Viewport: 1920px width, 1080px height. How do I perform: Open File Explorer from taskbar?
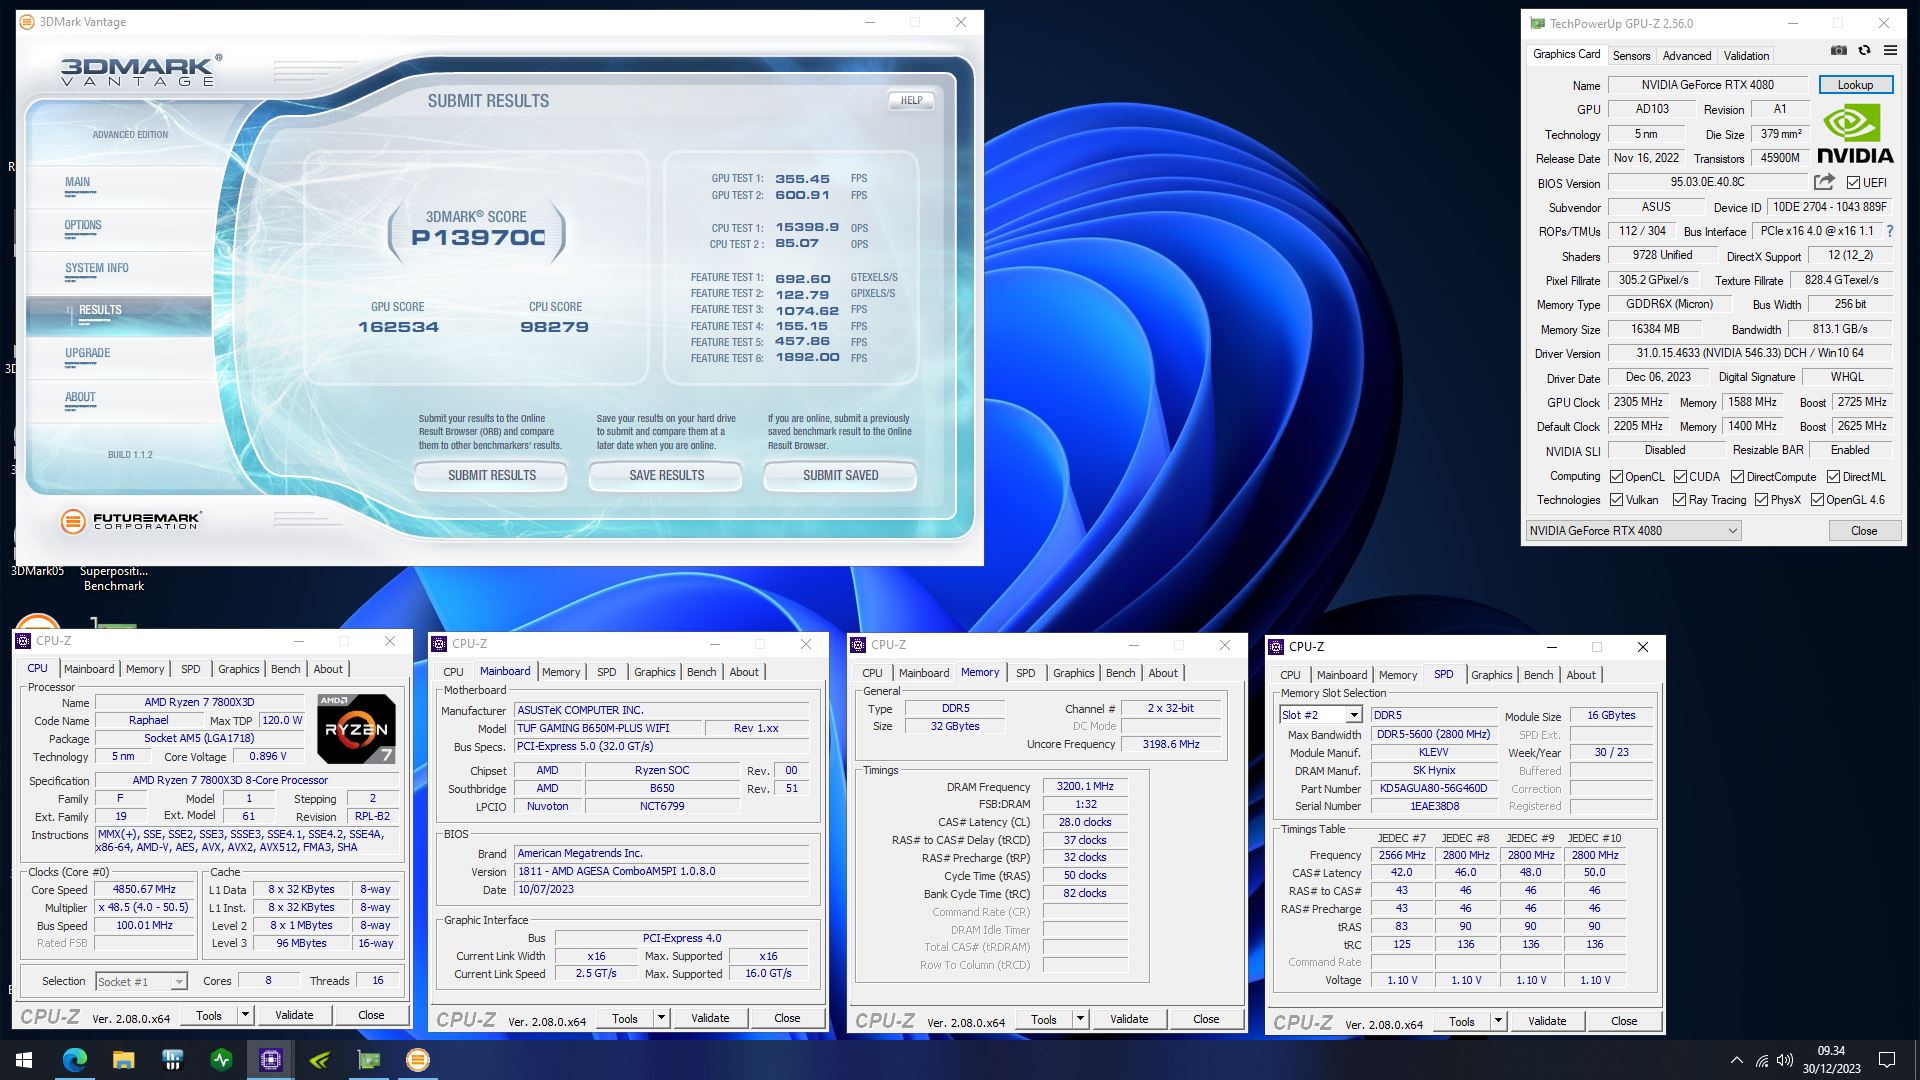coord(123,1060)
